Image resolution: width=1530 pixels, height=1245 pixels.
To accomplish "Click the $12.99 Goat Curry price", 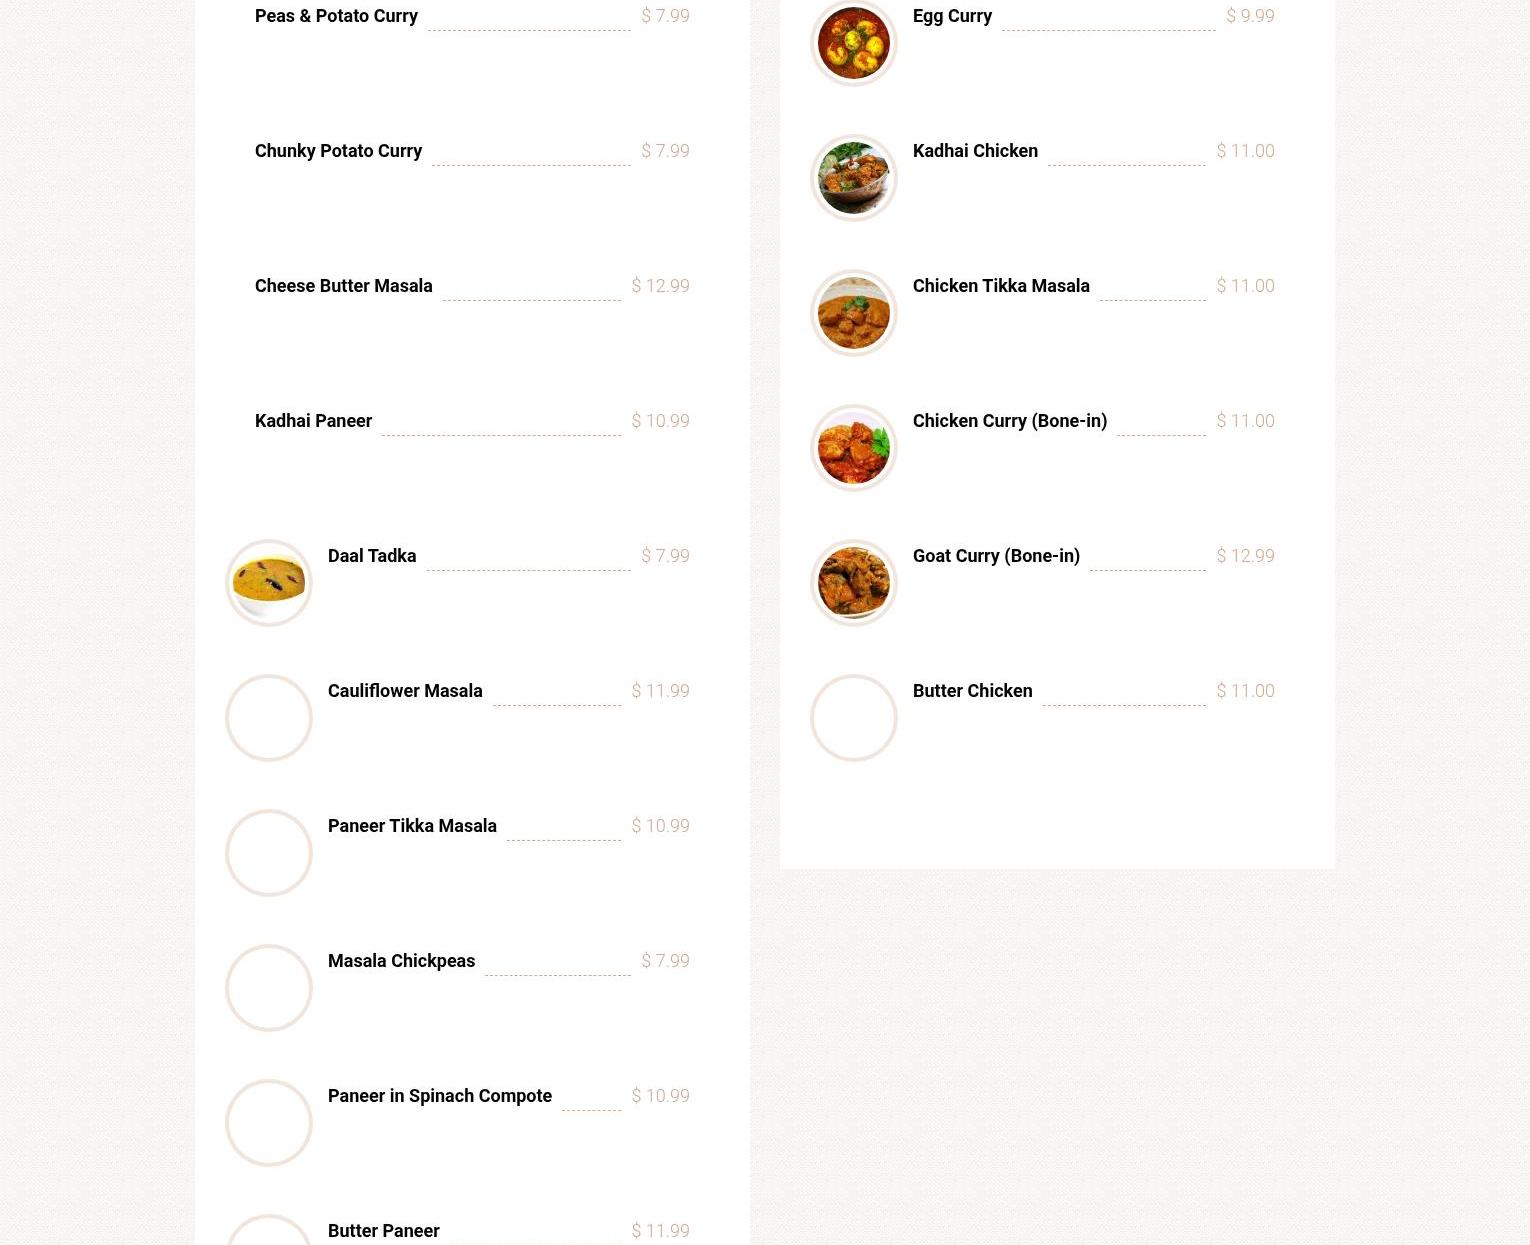I will pyautogui.click(x=1245, y=556).
